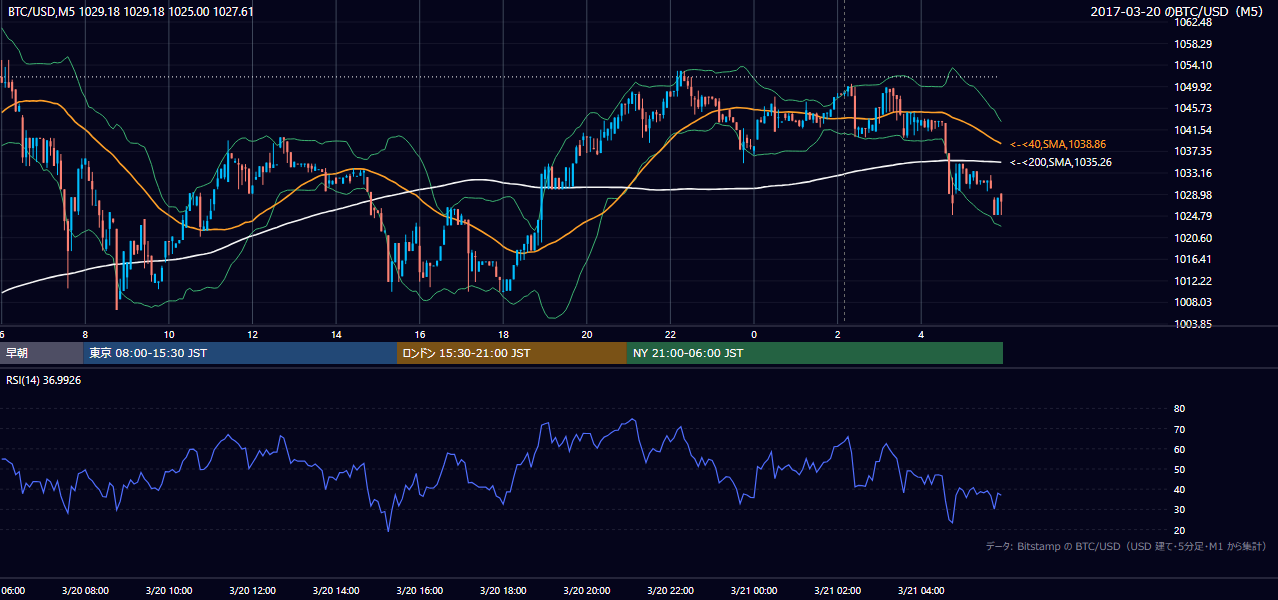Image resolution: width=1278 pixels, height=600 pixels.
Task: Click the RSI scale value 50
Action: point(1179,470)
